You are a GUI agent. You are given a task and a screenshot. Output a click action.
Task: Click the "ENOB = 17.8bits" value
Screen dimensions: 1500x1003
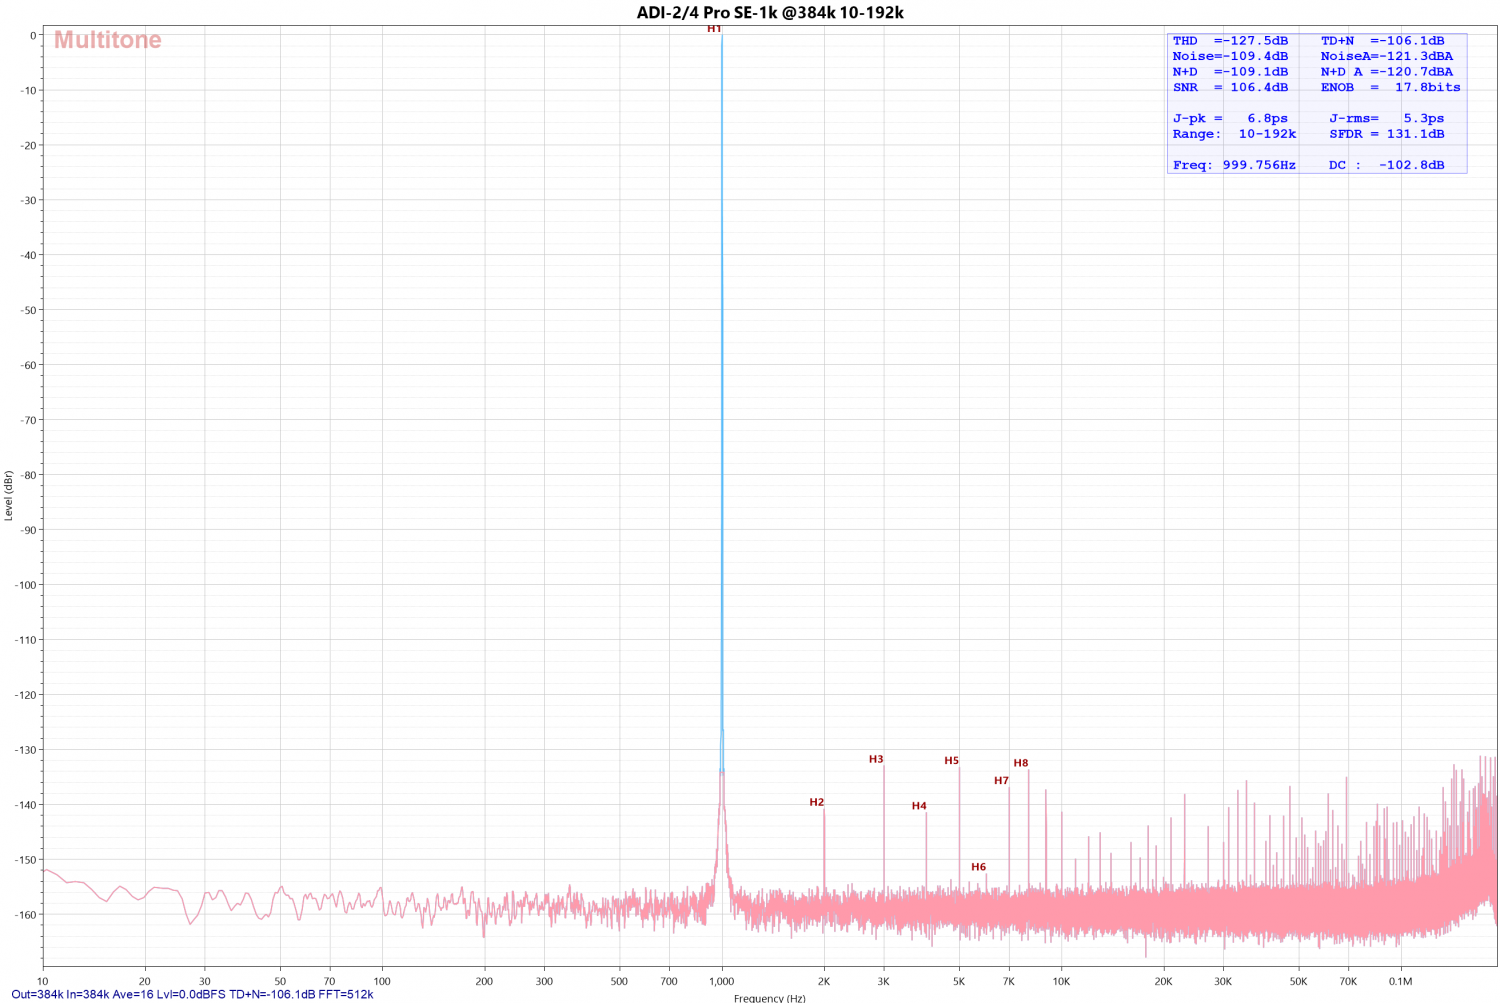(1390, 87)
